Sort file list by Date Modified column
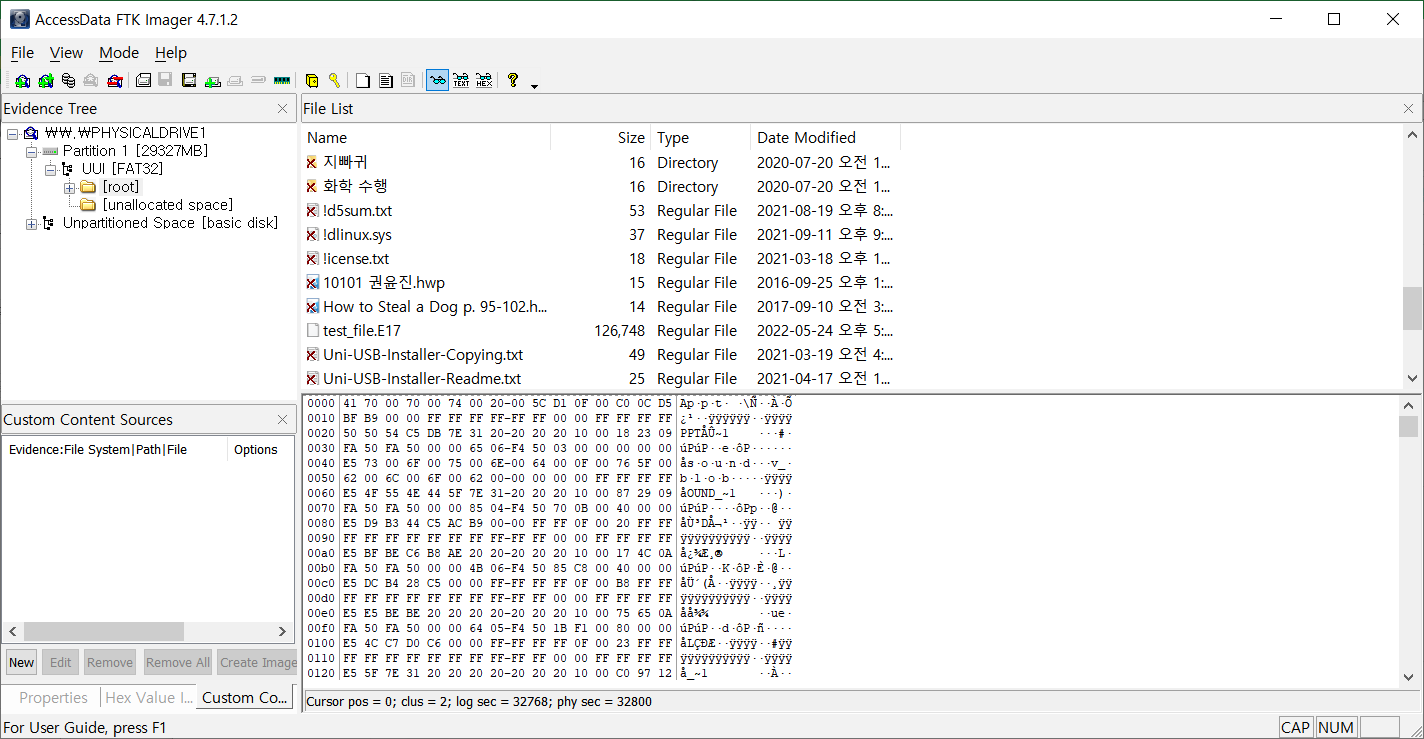 826,138
